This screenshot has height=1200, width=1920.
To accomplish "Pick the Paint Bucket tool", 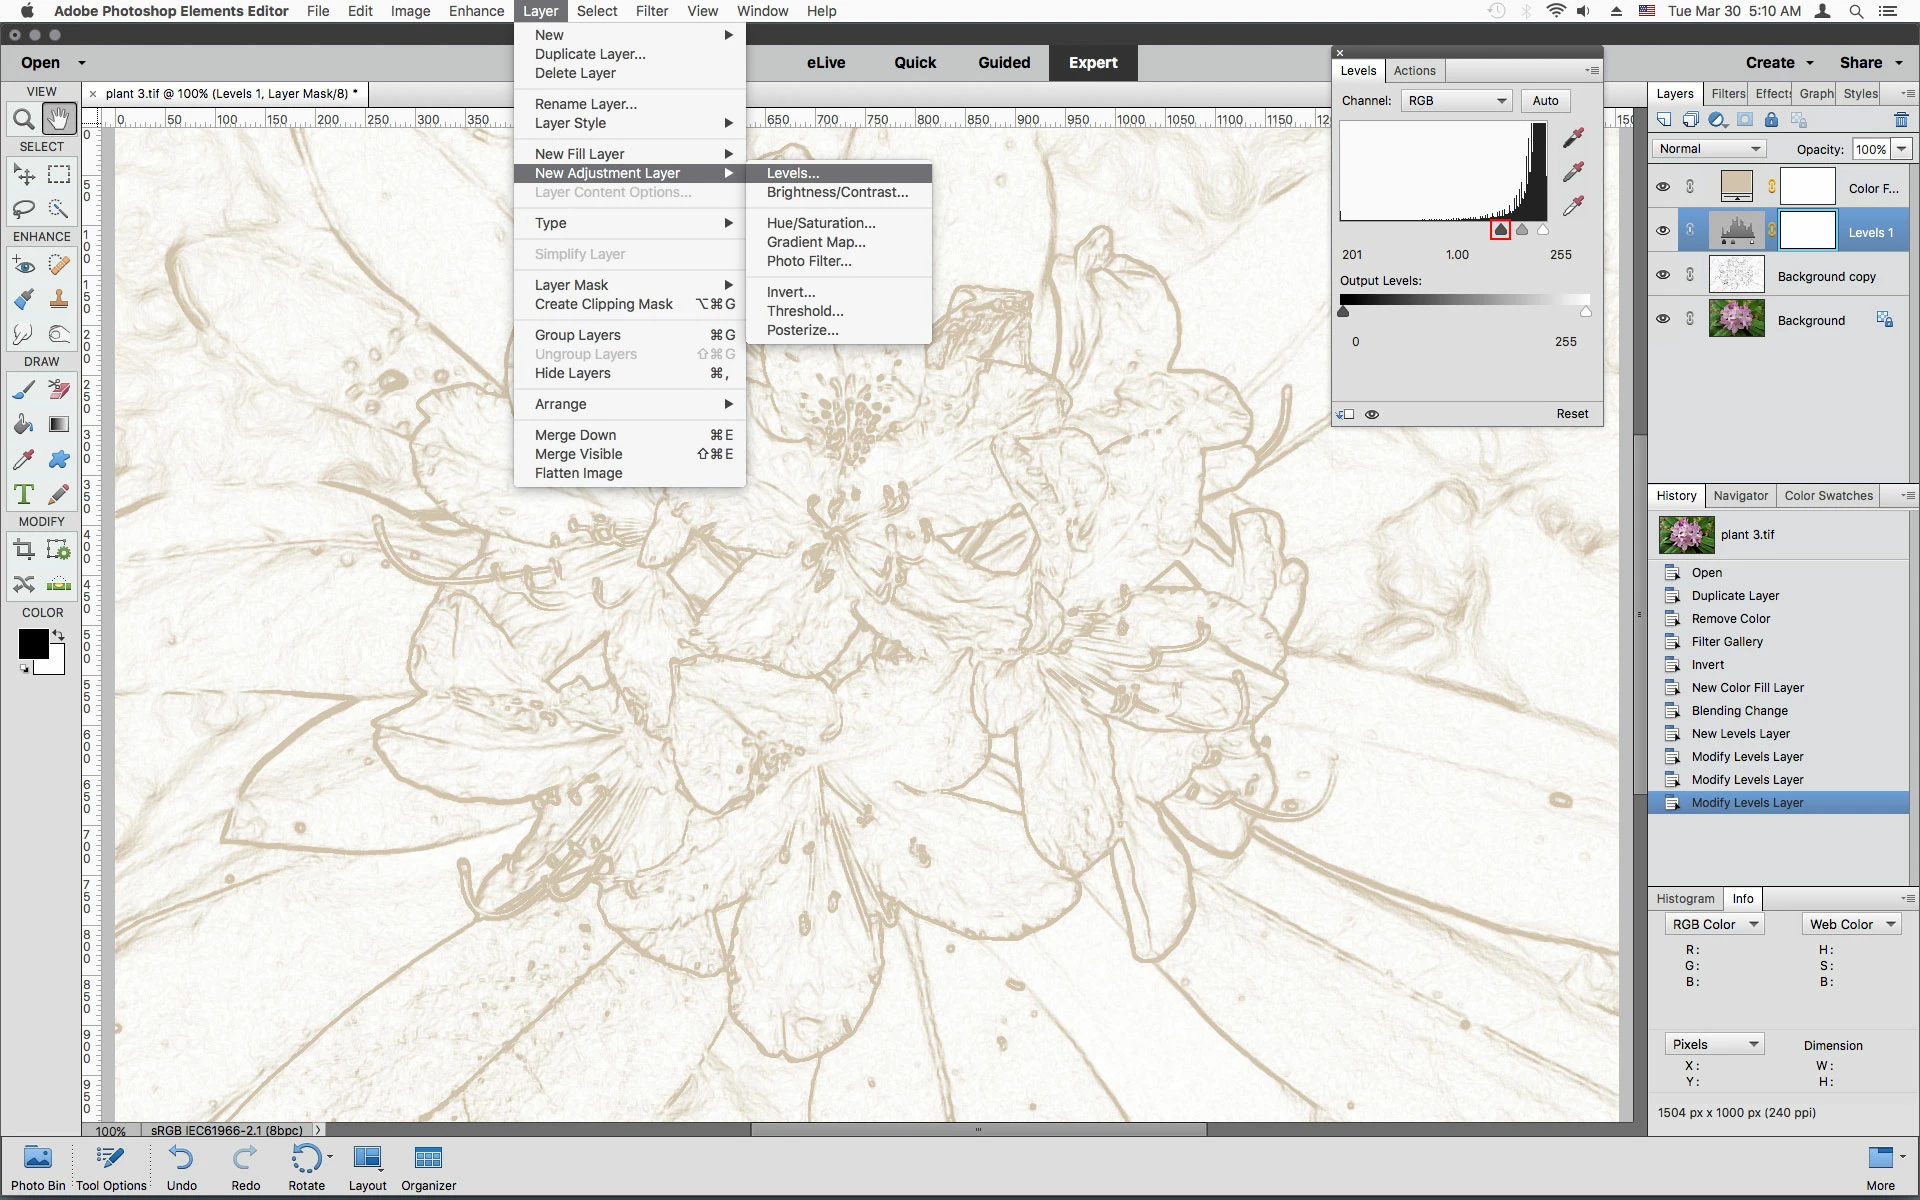I will coord(24,425).
